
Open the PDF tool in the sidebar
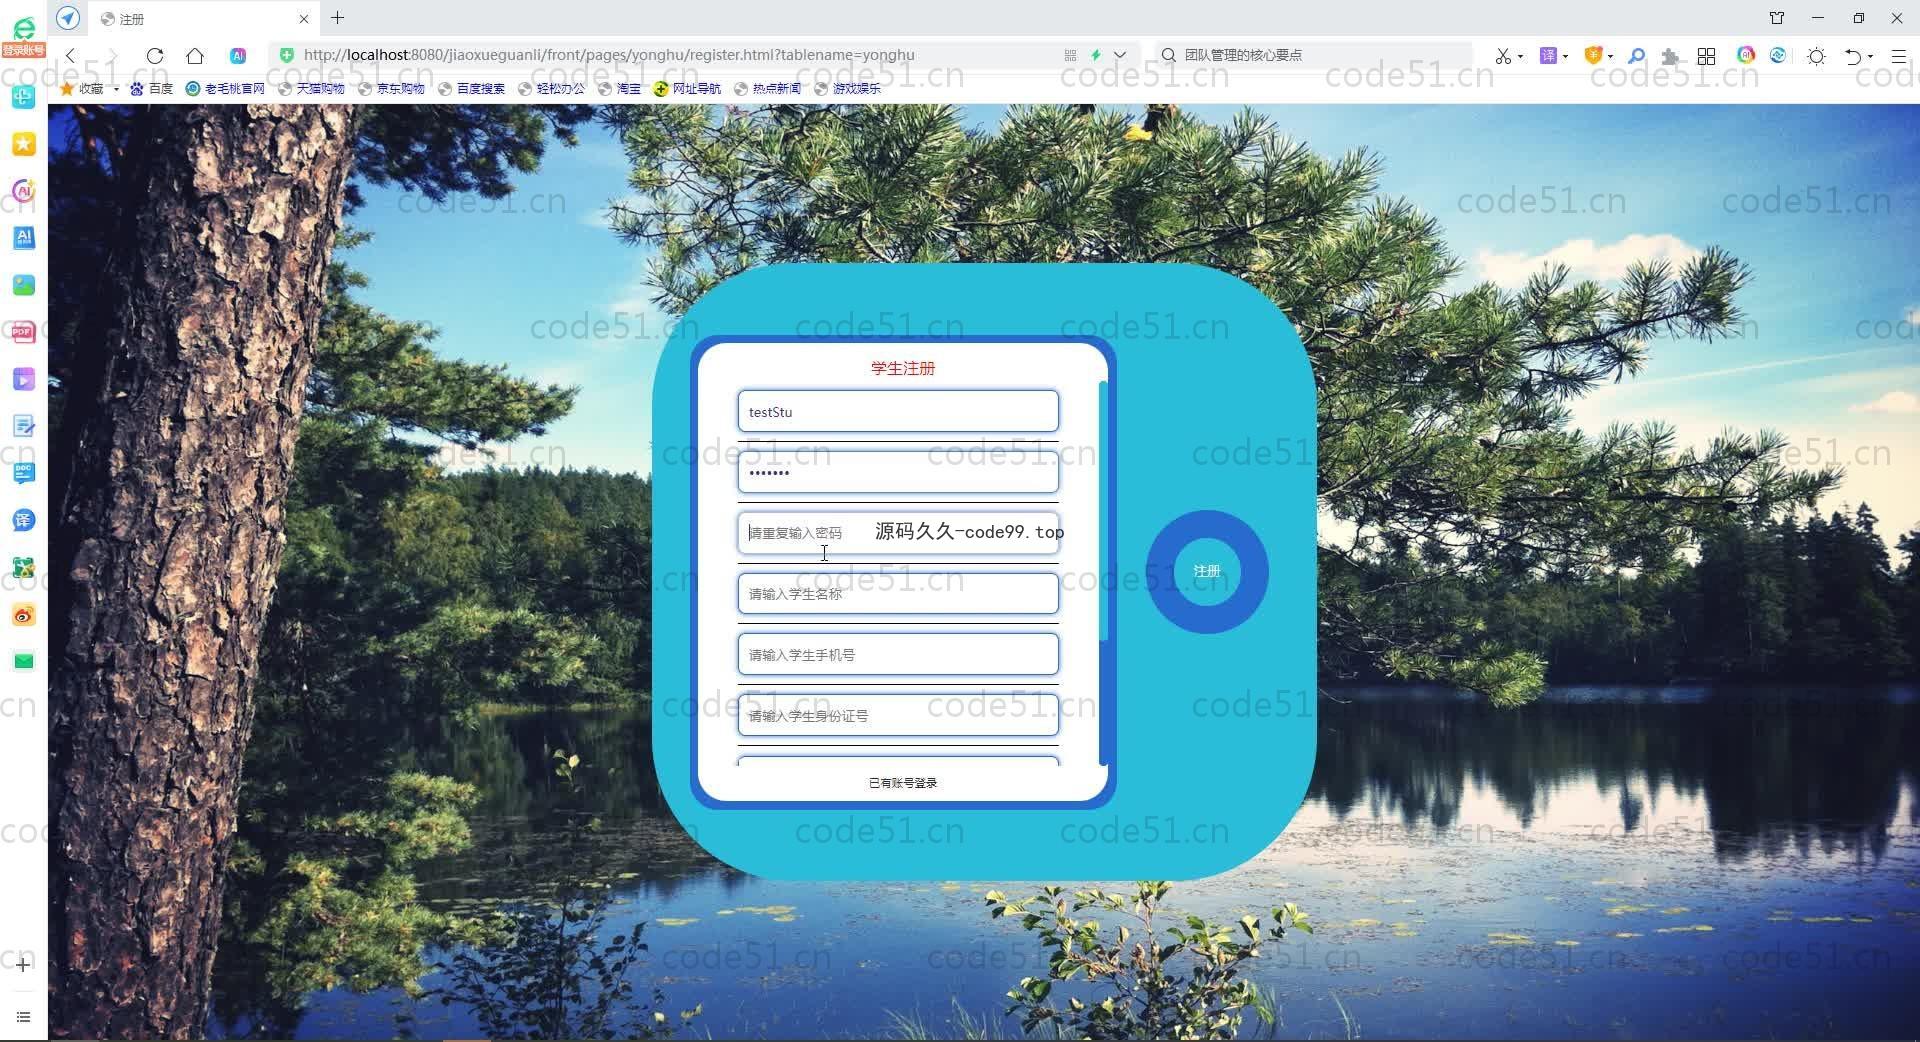(23, 332)
